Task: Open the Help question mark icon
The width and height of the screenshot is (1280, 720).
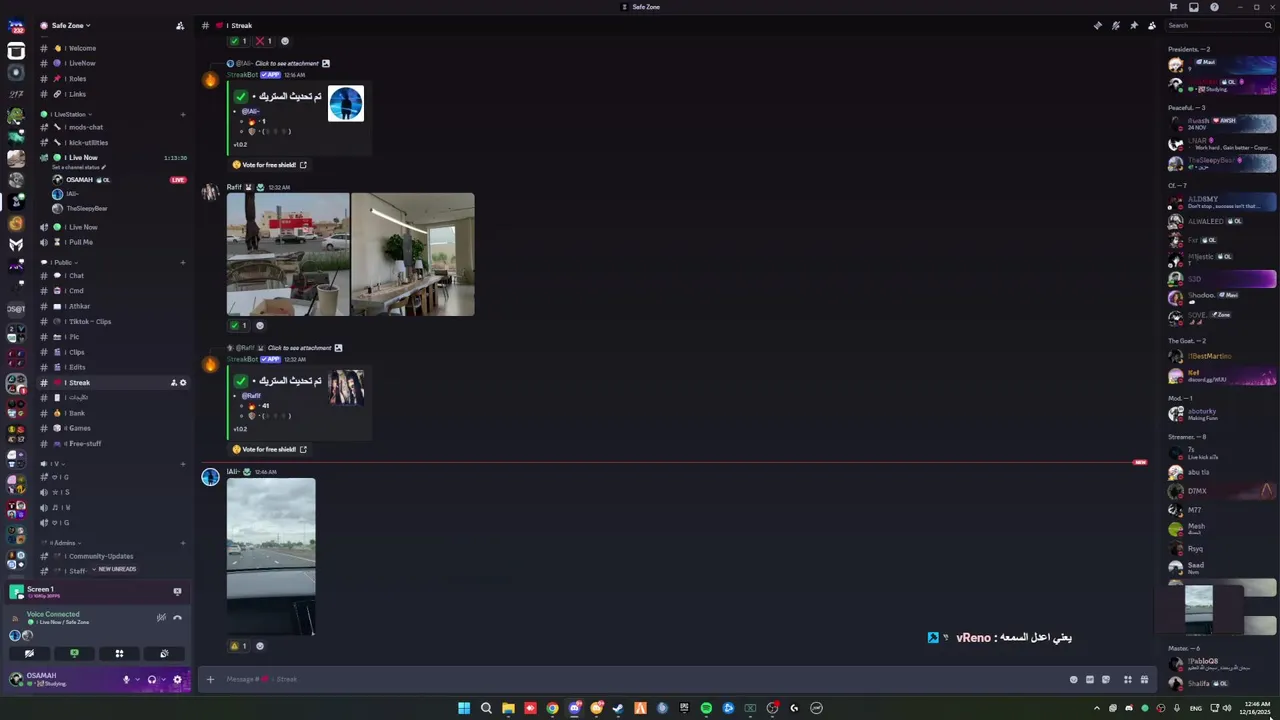Action: tap(1215, 7)
